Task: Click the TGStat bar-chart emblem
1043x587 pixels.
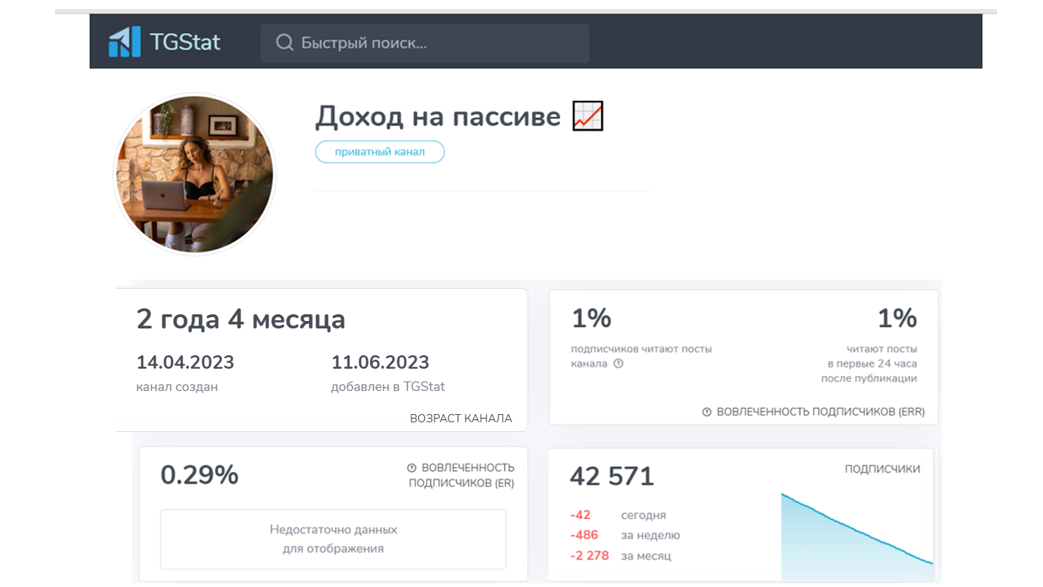Action: coord(123,42)
